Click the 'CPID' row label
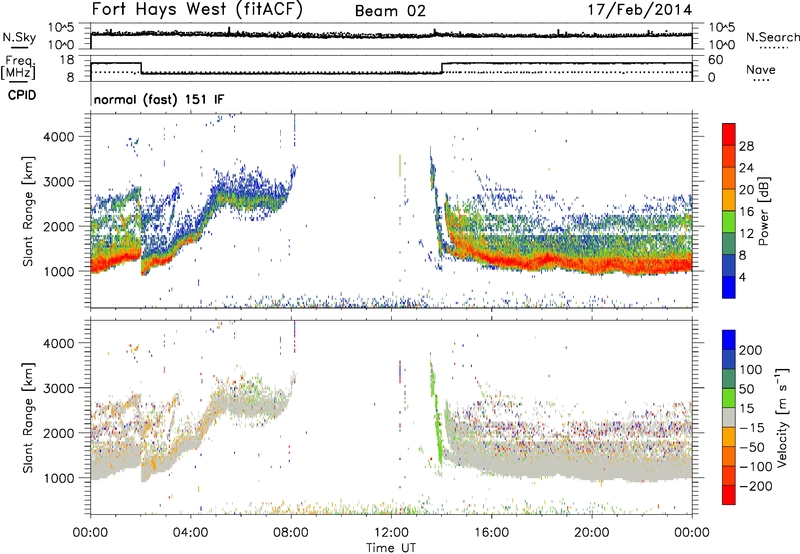This screenshot has width=800, height=554. point(22,95)
